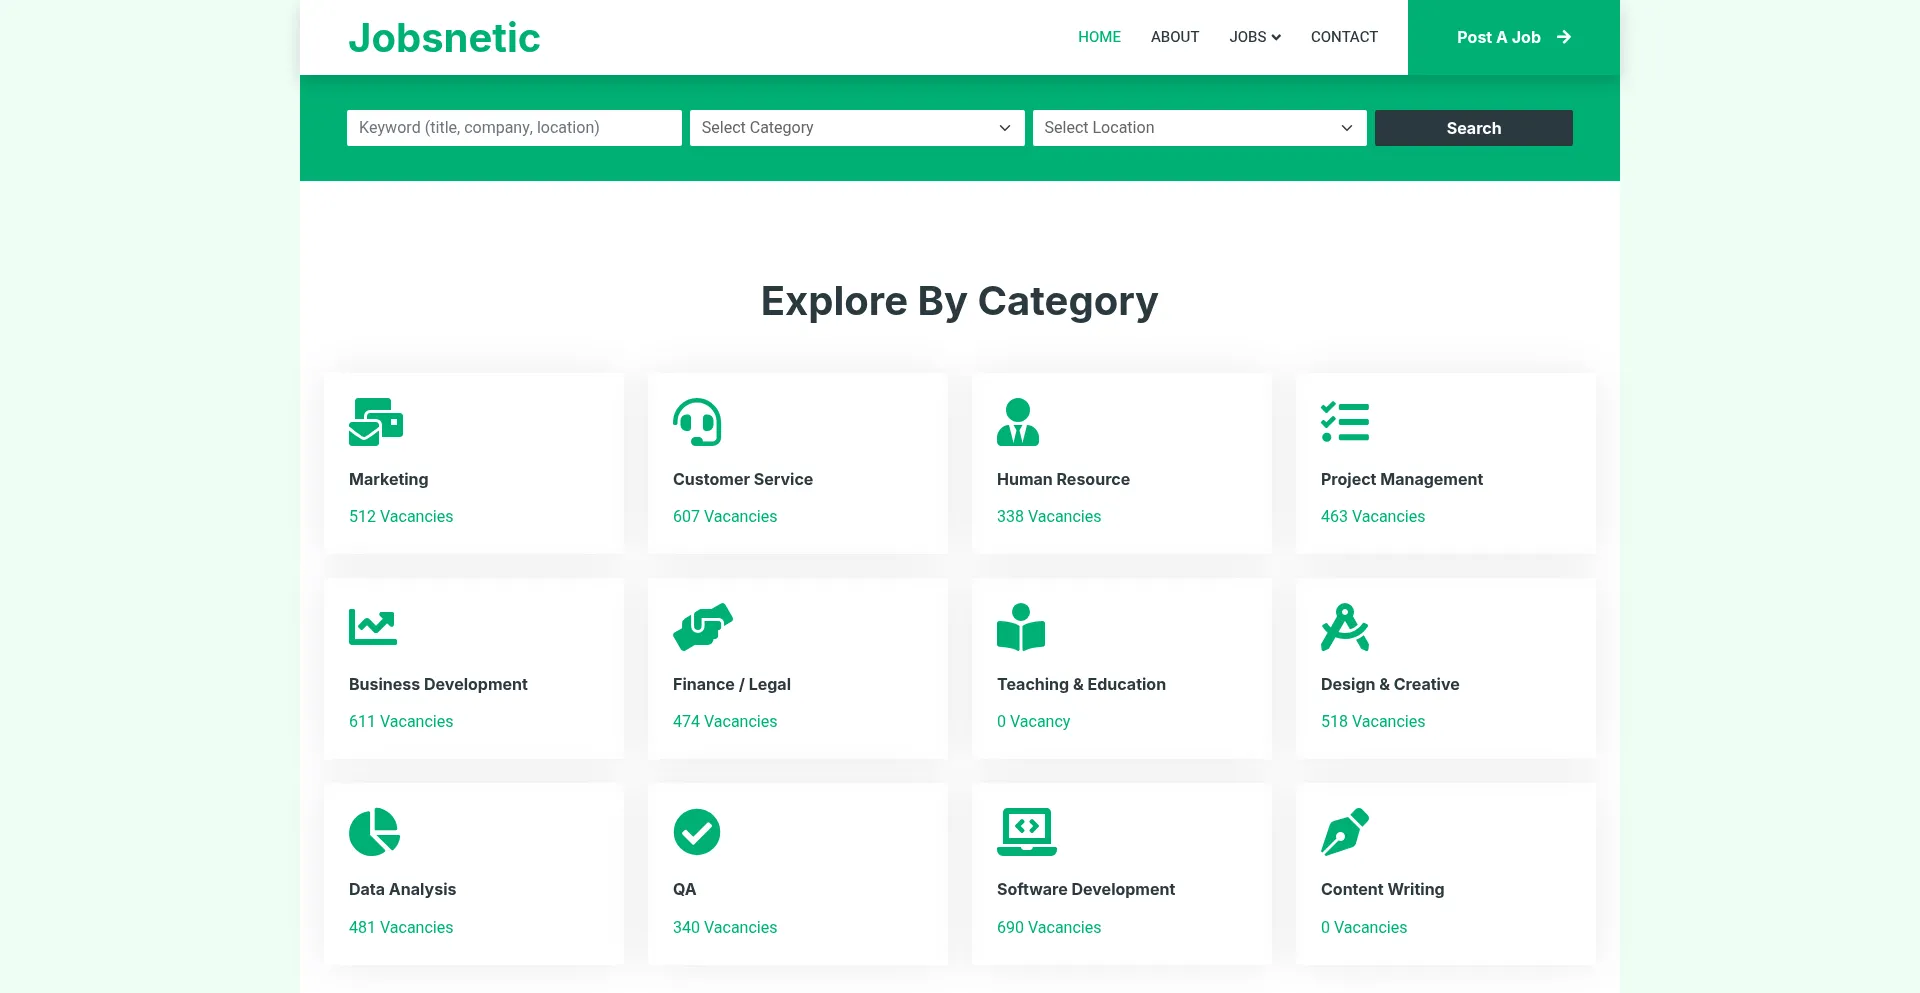Open the CONTACT nav link
Screen dimensions: 1920x993
[1344, 37]
